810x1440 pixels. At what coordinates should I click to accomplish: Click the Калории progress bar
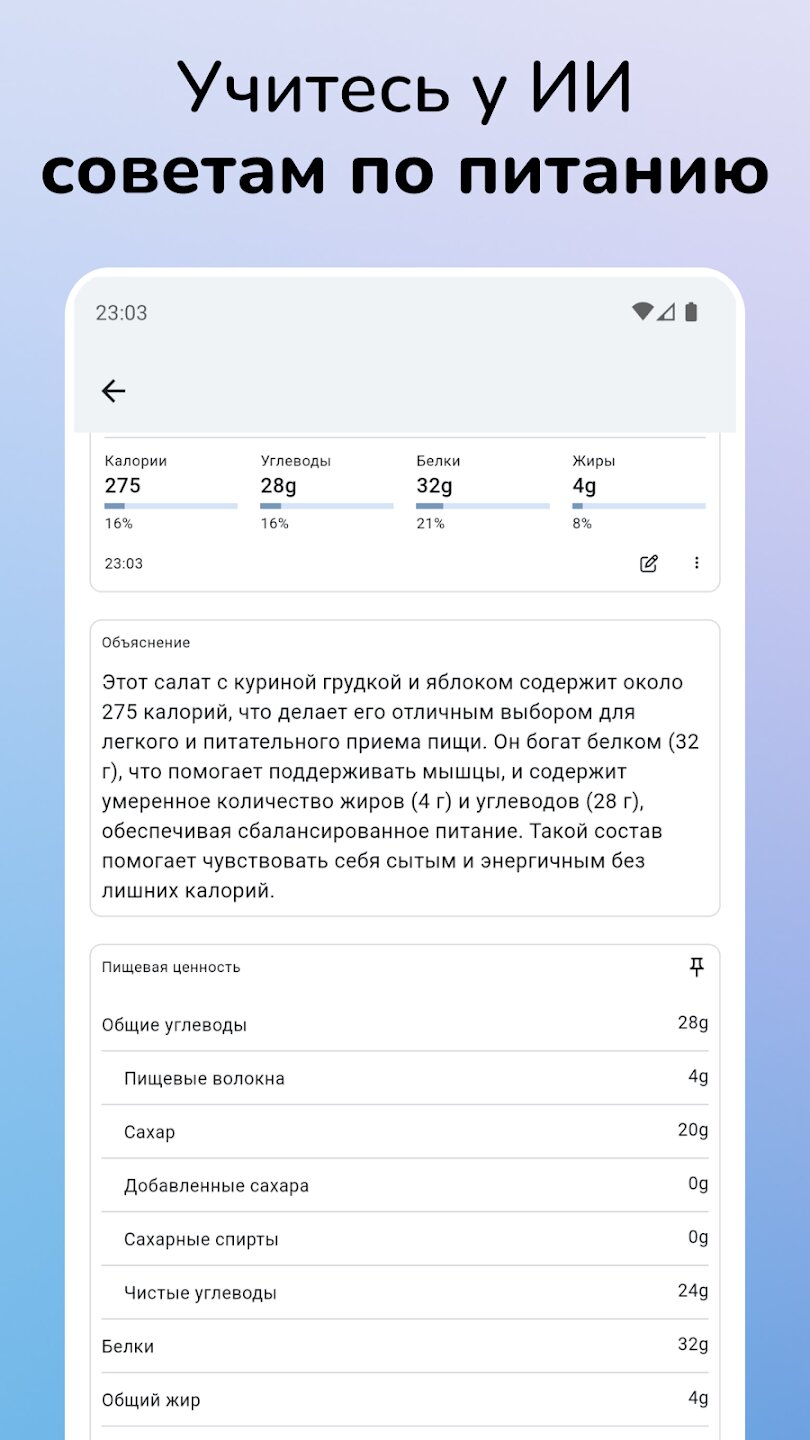click(x=171, y=506)
